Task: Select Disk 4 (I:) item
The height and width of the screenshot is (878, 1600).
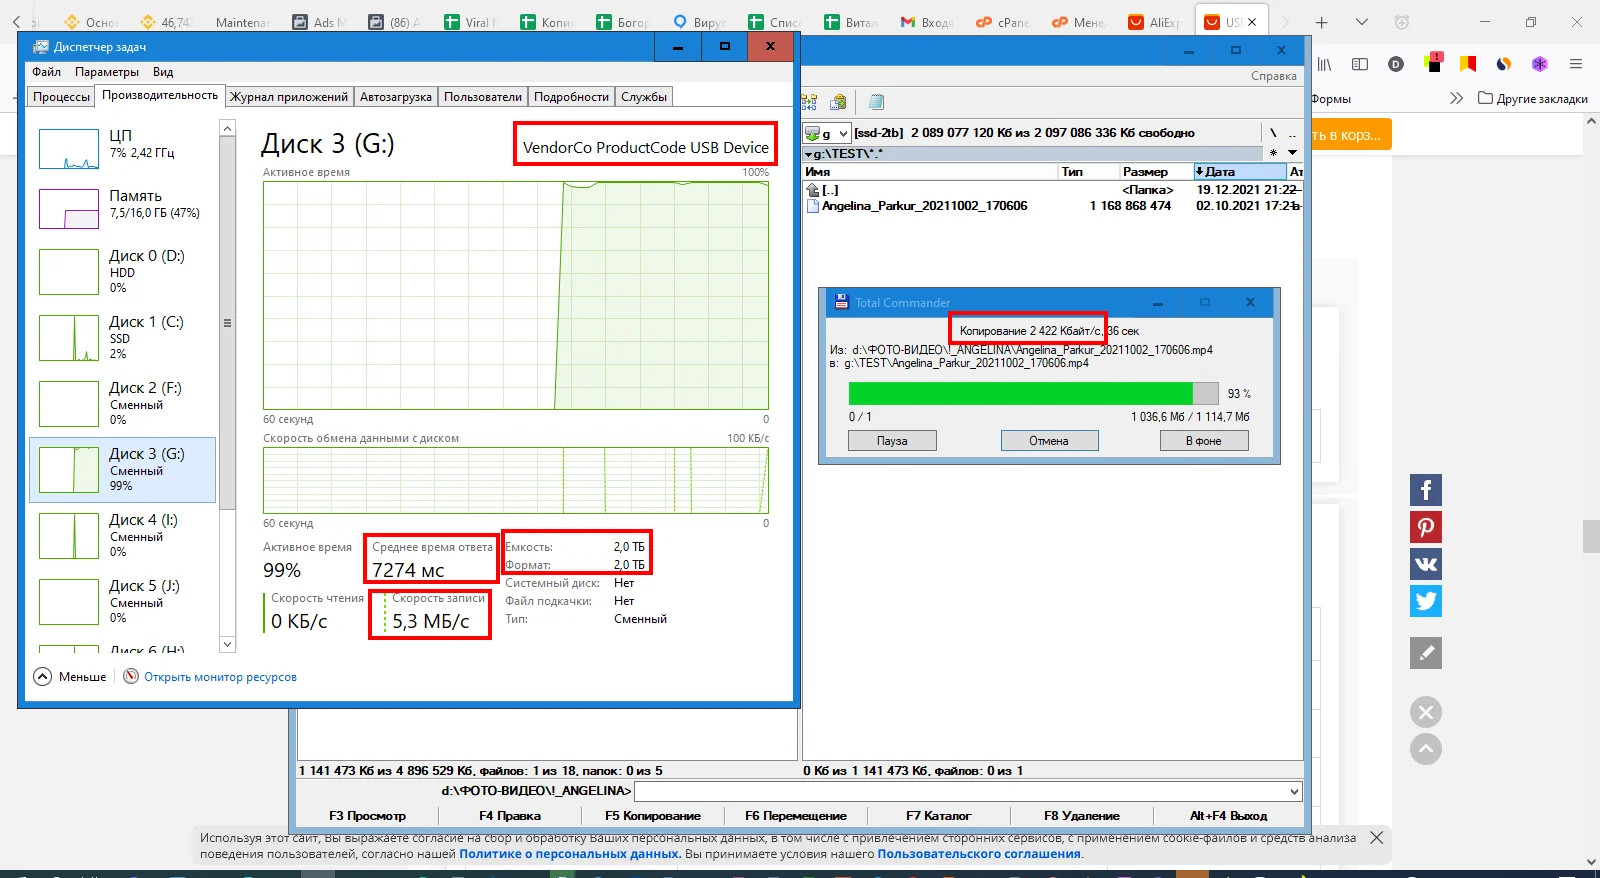Action: click(x=122, y=535)
